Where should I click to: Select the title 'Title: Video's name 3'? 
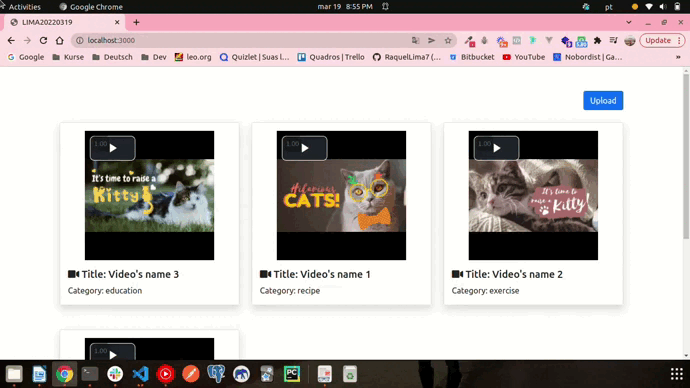pos(130,274)
